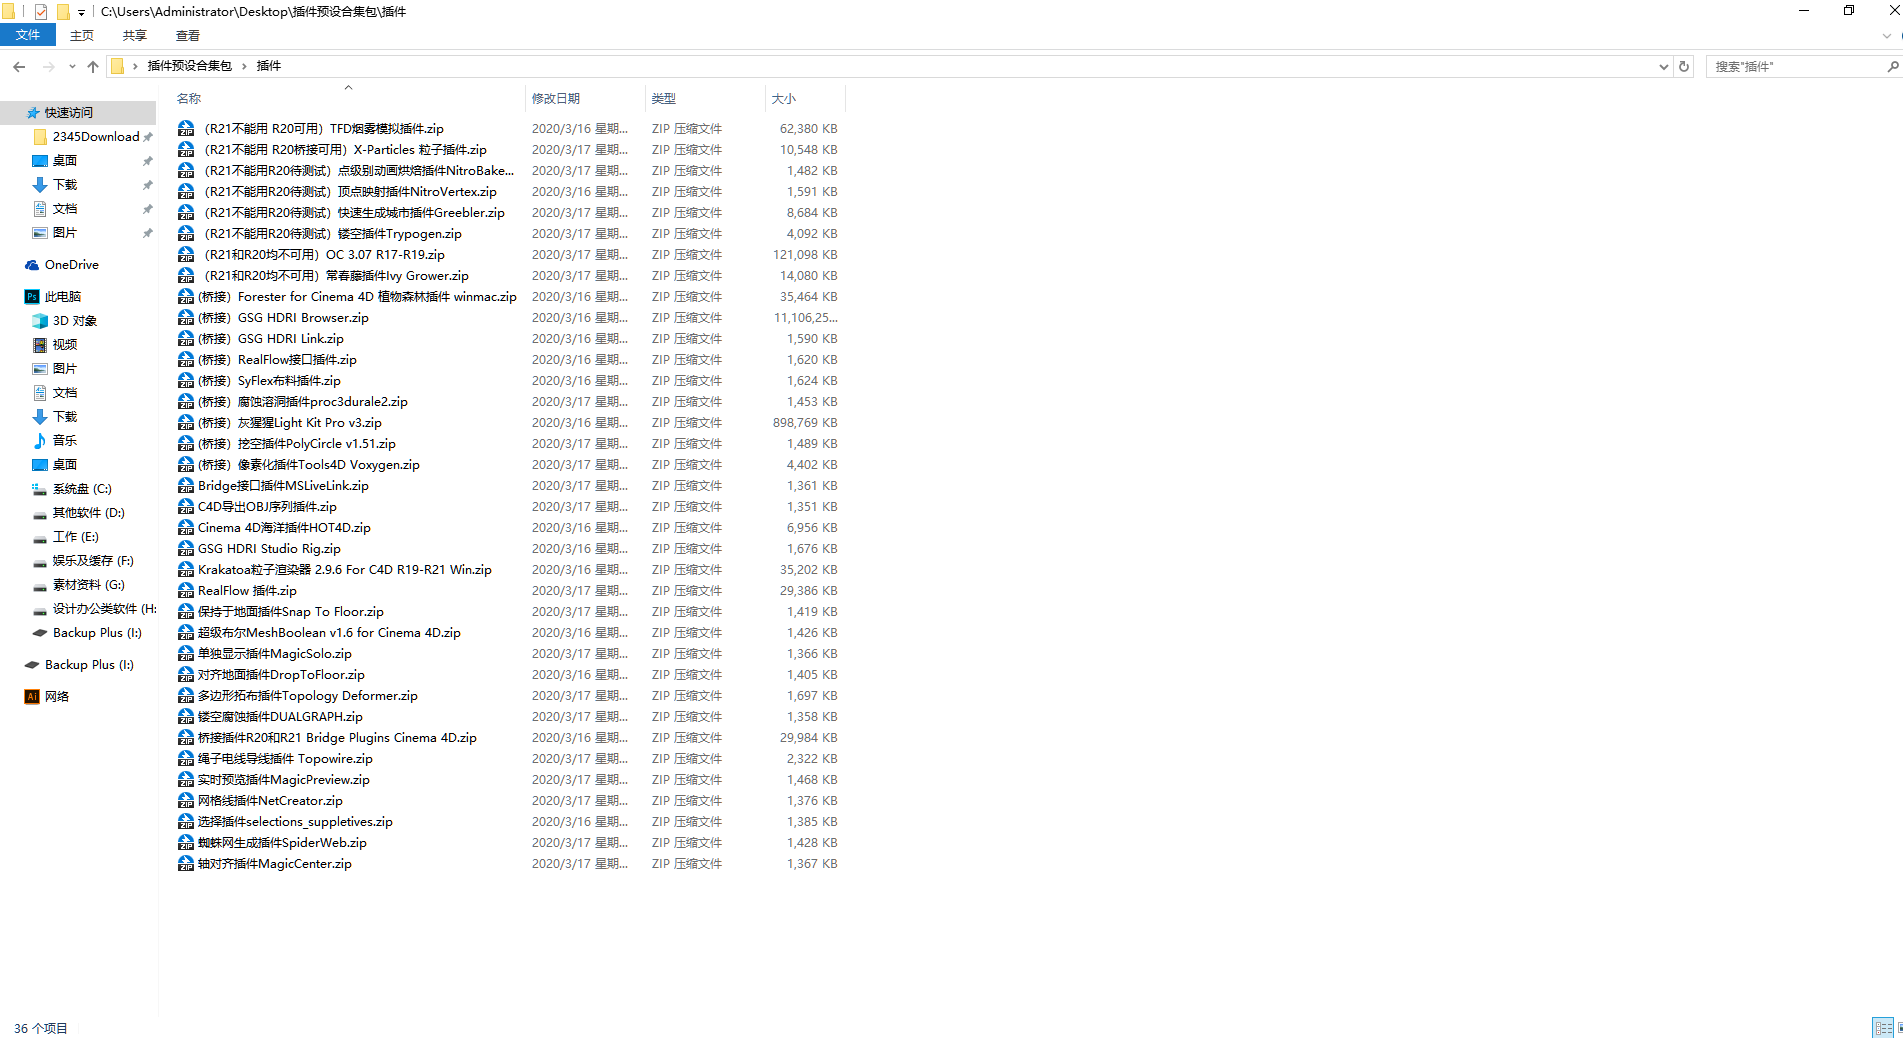
Task: Open Backup Plus (I:) under 此电脑
Action: (97, 633)
